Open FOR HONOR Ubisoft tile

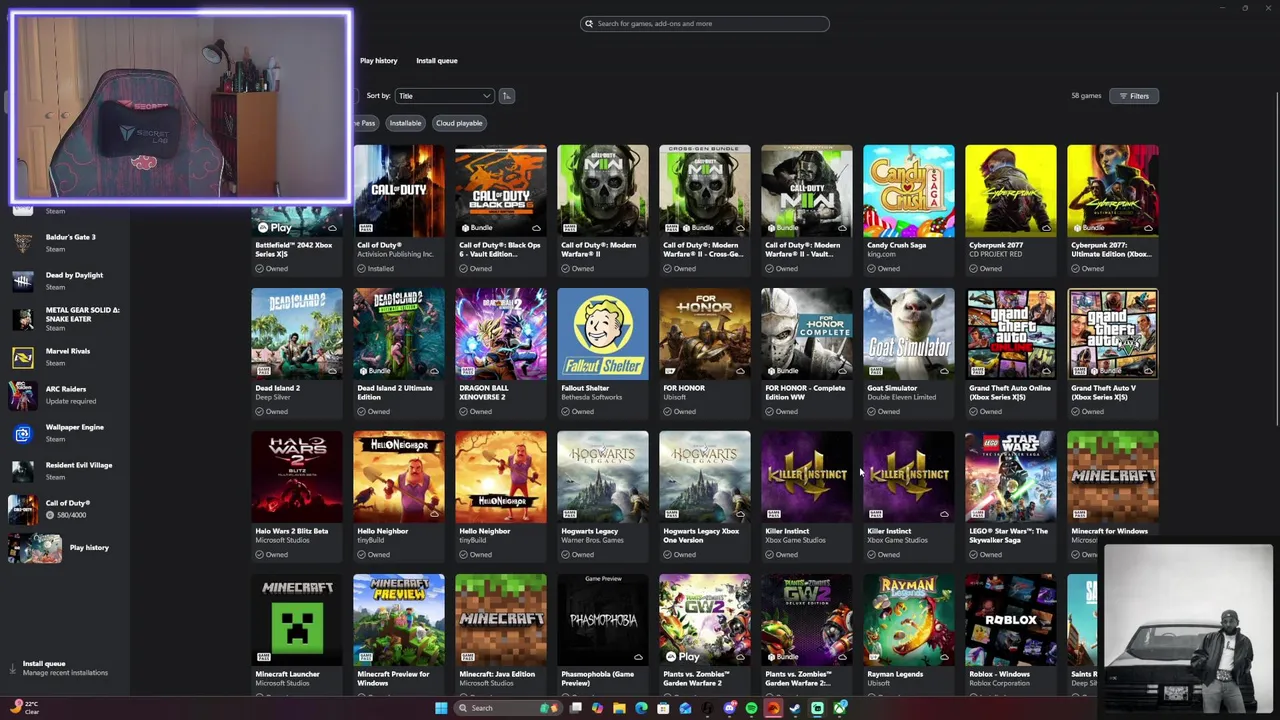705,352
